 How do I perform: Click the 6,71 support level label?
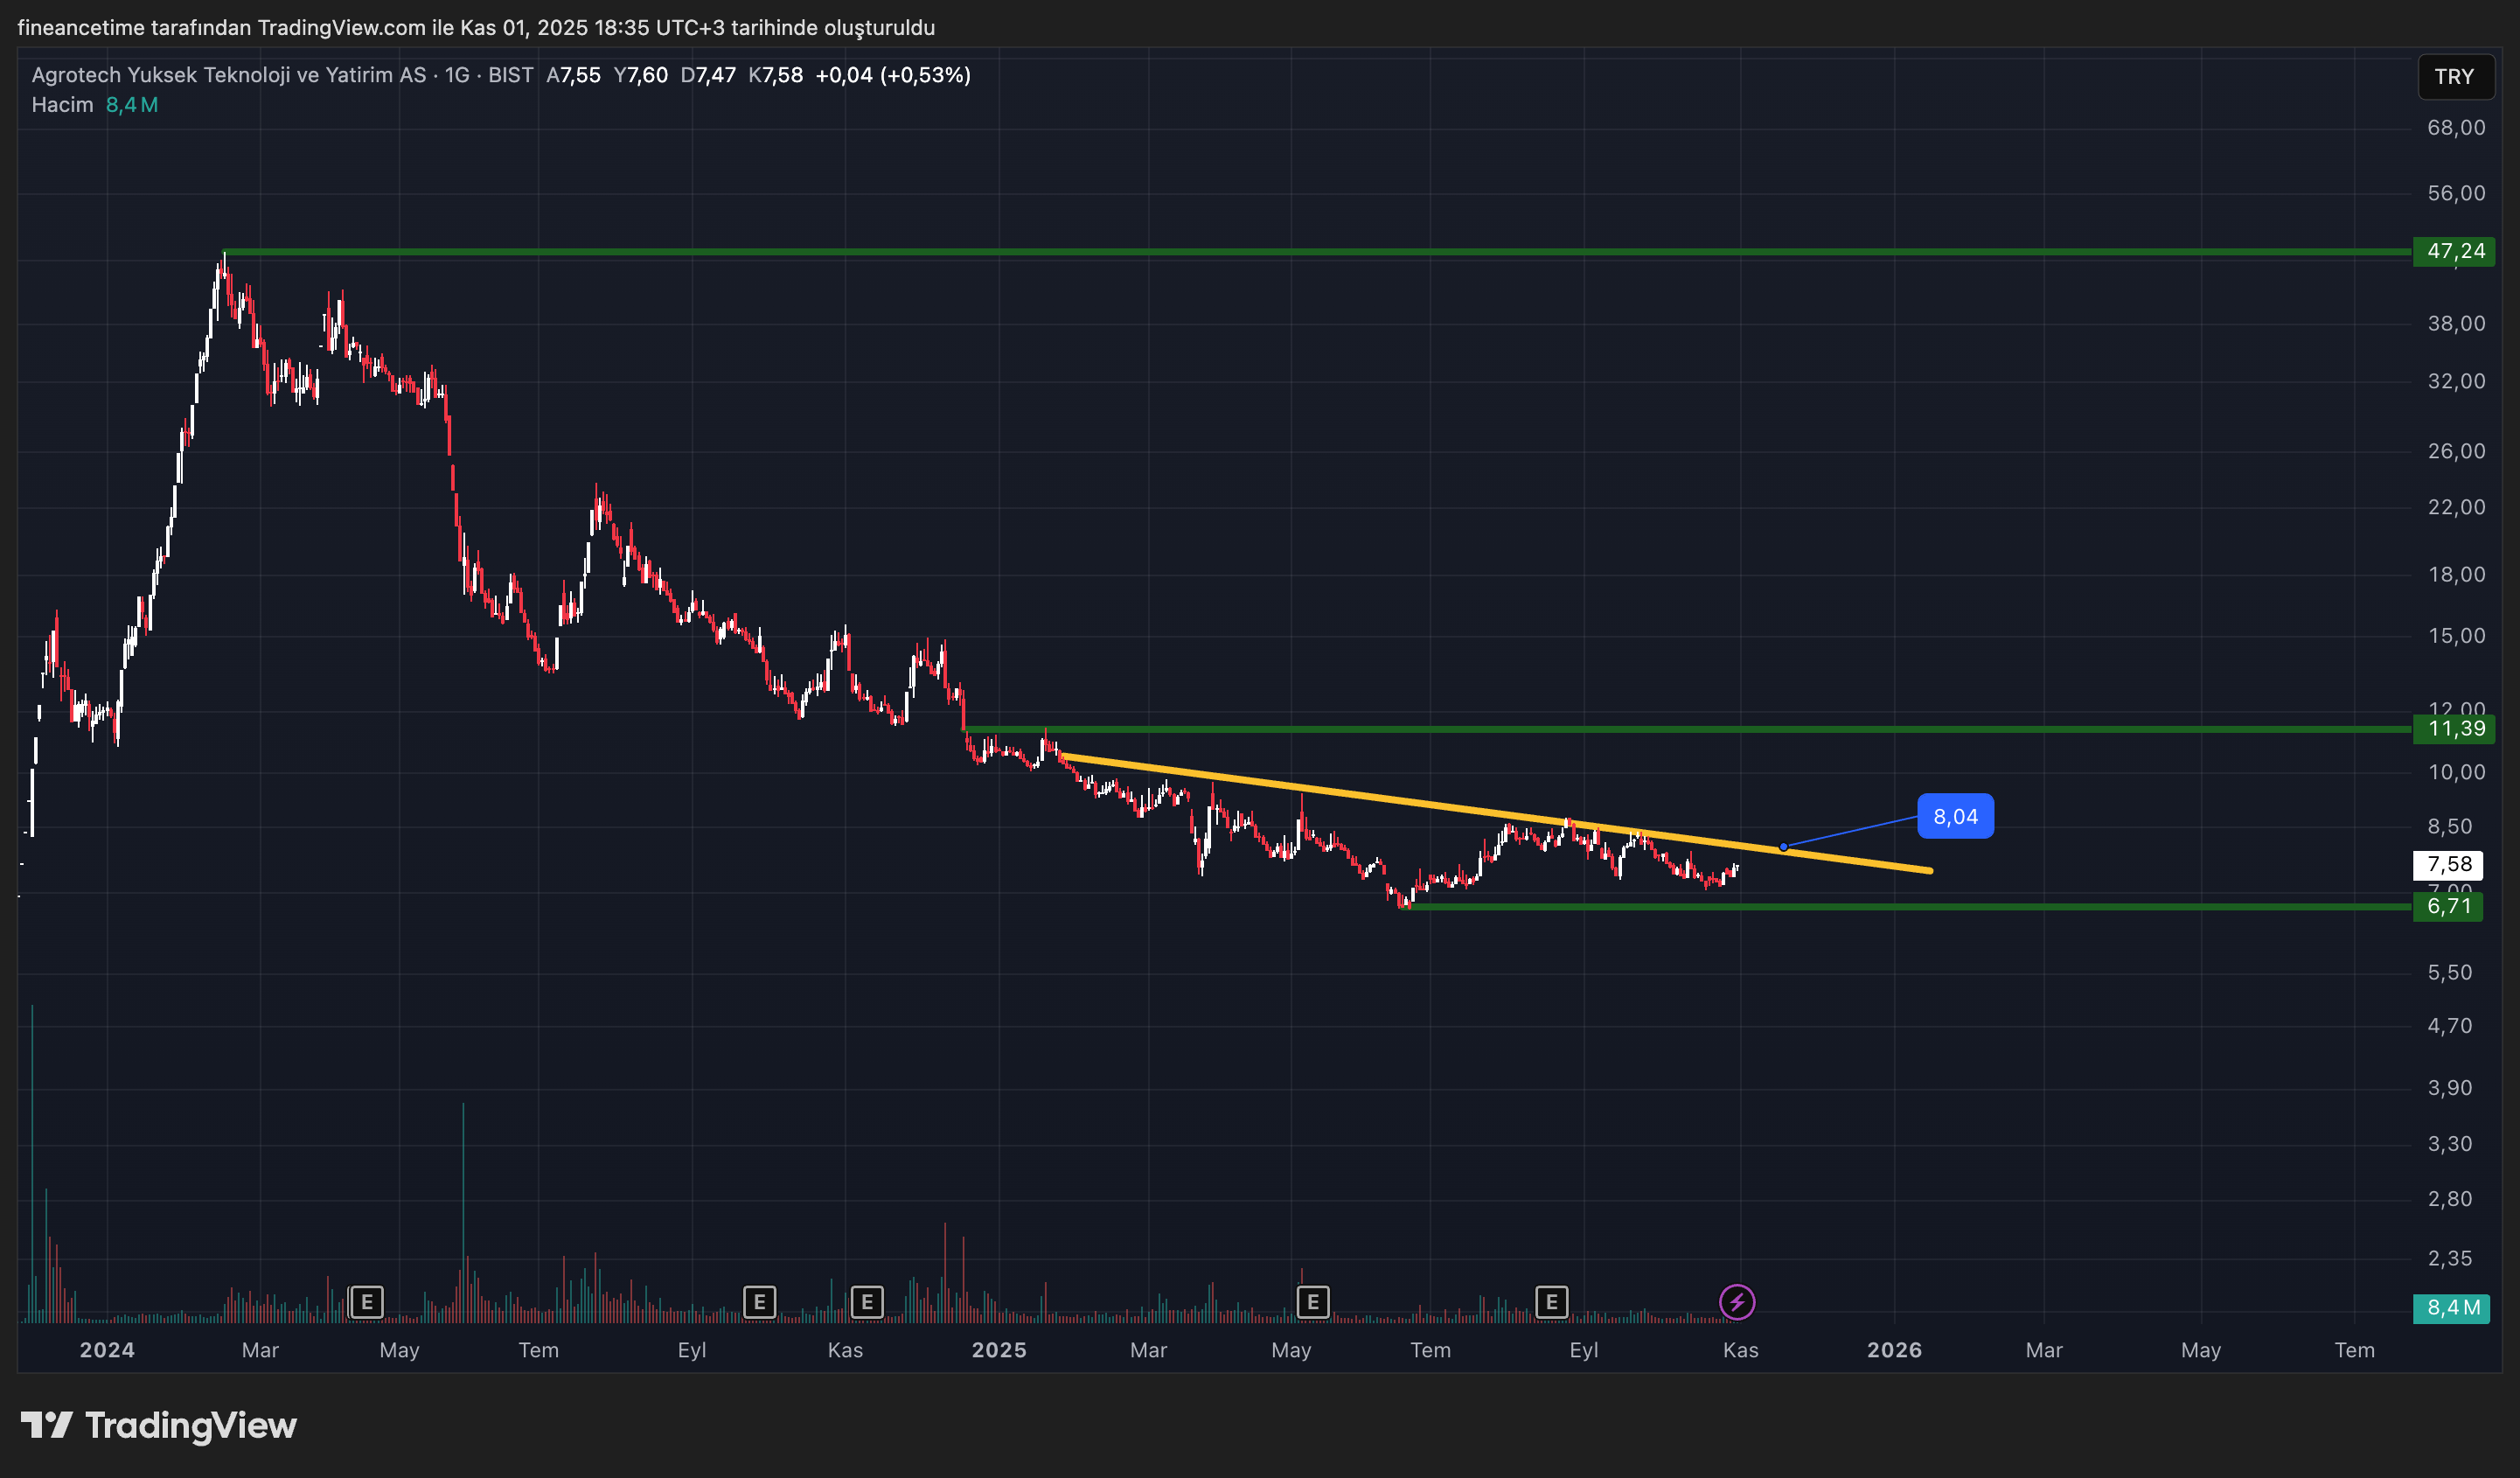(2448, 906)
